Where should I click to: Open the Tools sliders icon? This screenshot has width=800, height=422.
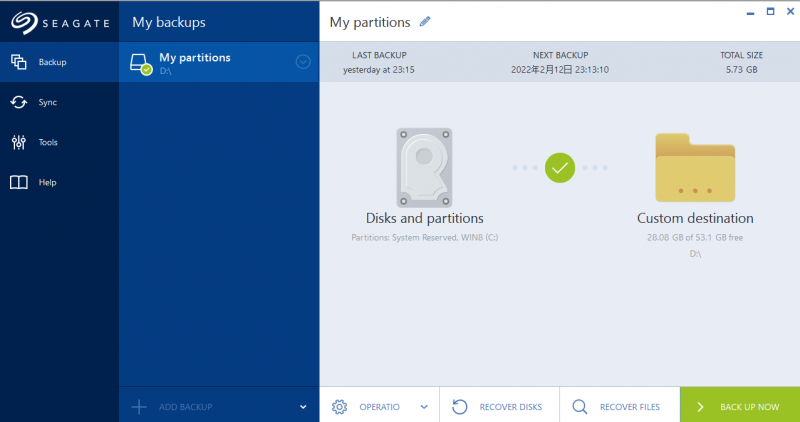(x=19, y=142)
